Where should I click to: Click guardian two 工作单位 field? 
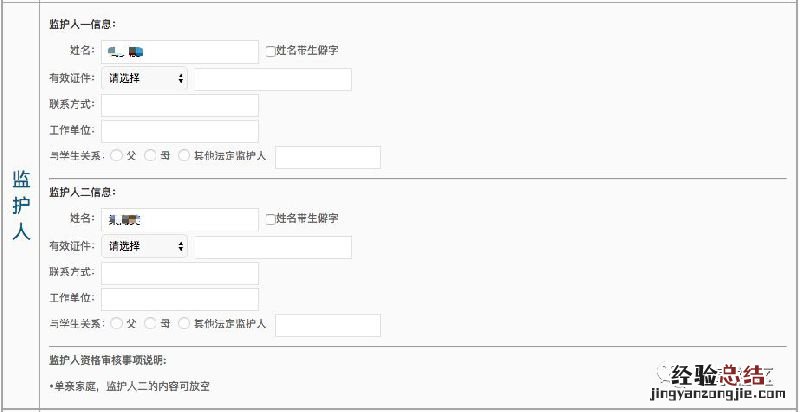click(180, 299)
